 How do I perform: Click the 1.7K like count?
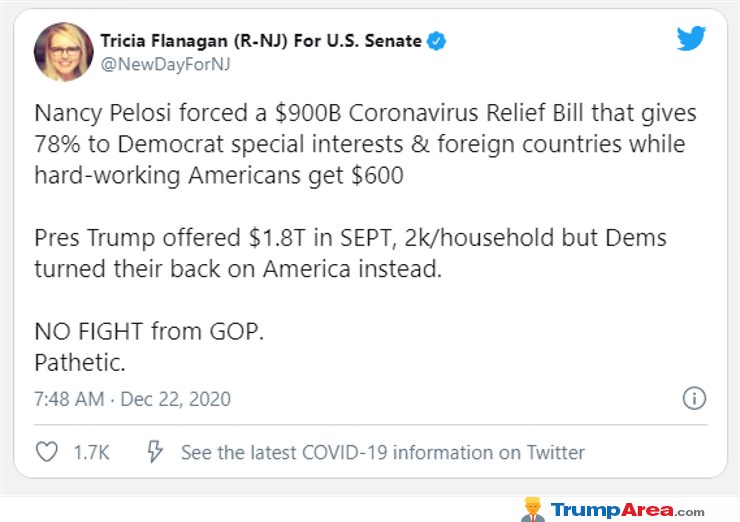tap(92, 453)
